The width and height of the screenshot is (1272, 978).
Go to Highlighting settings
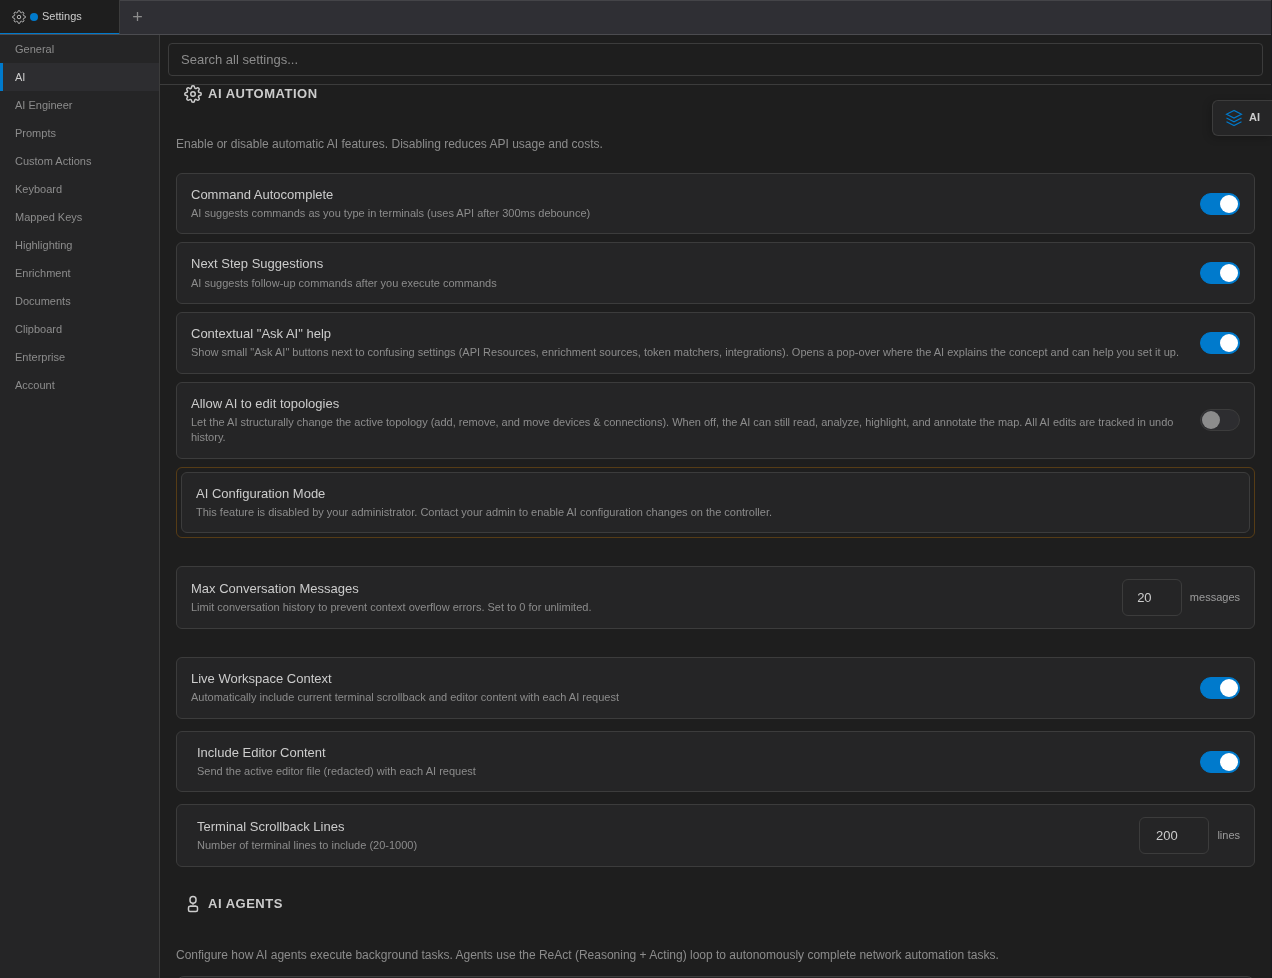coord(80,245)
